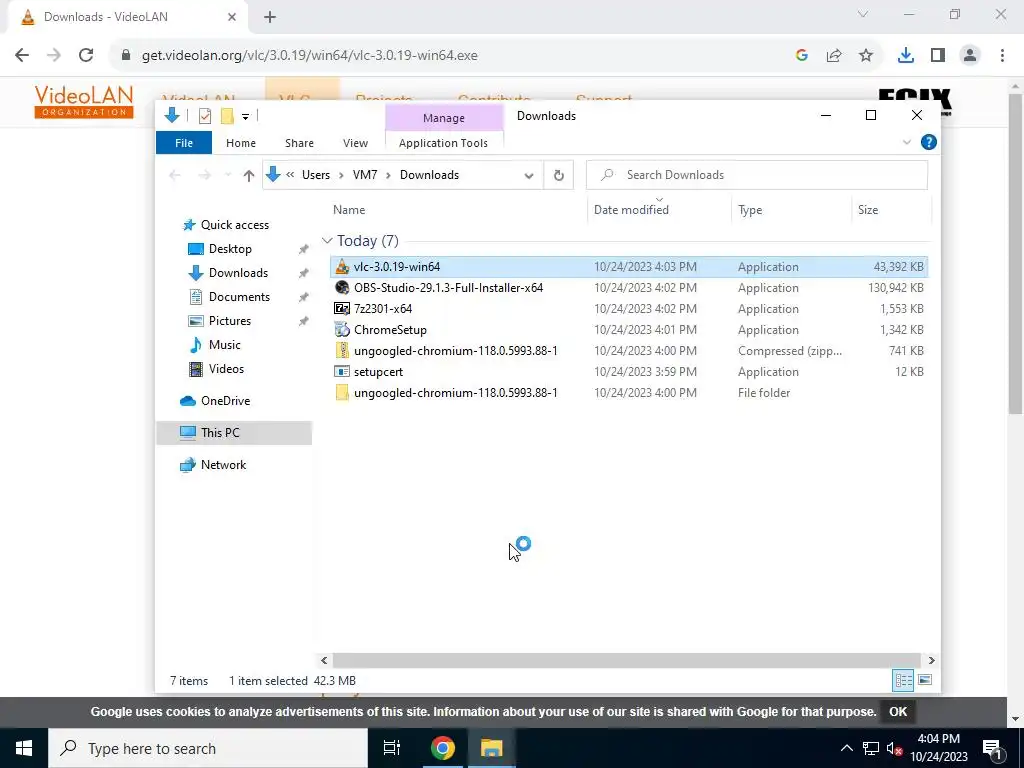Viewport: 1024px width, 768px height.
Task: Open Customize Quick Access Toolbar dropdown
Action: 246,116
